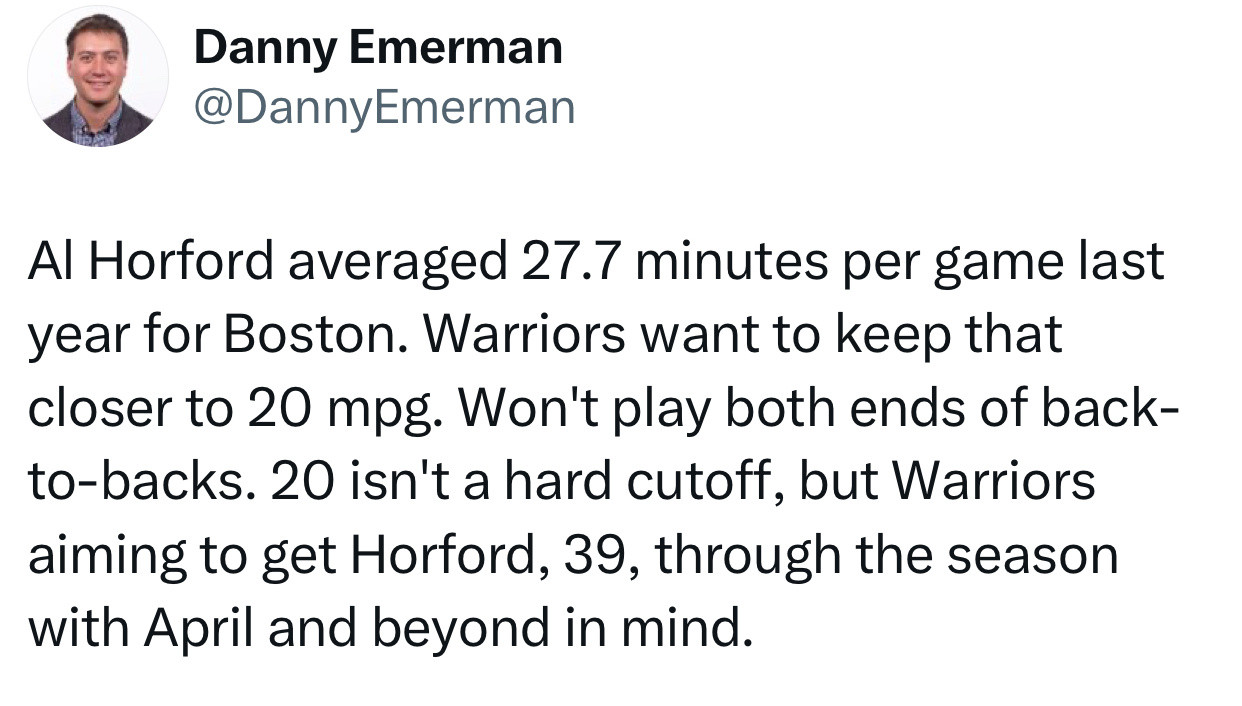Open the Danny Emerman display name link
This screenshot has width=1242, height=706.
point(378,47)
